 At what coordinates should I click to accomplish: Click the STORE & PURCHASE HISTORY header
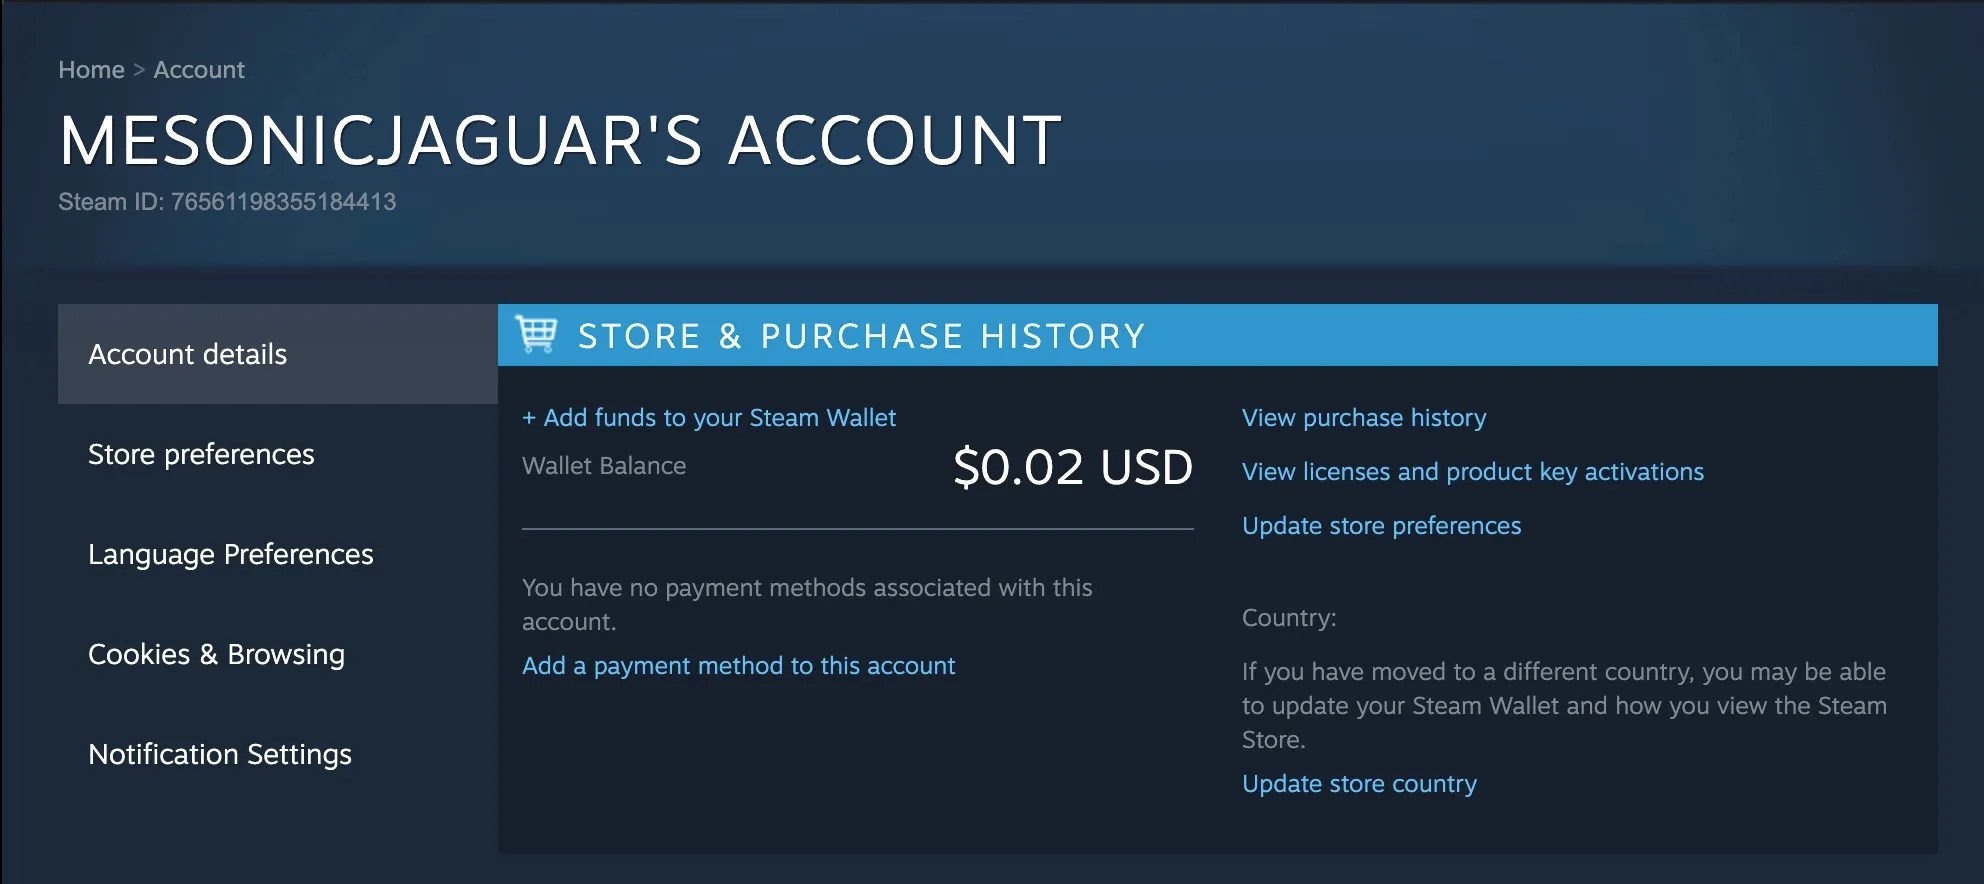click(860, 336)
